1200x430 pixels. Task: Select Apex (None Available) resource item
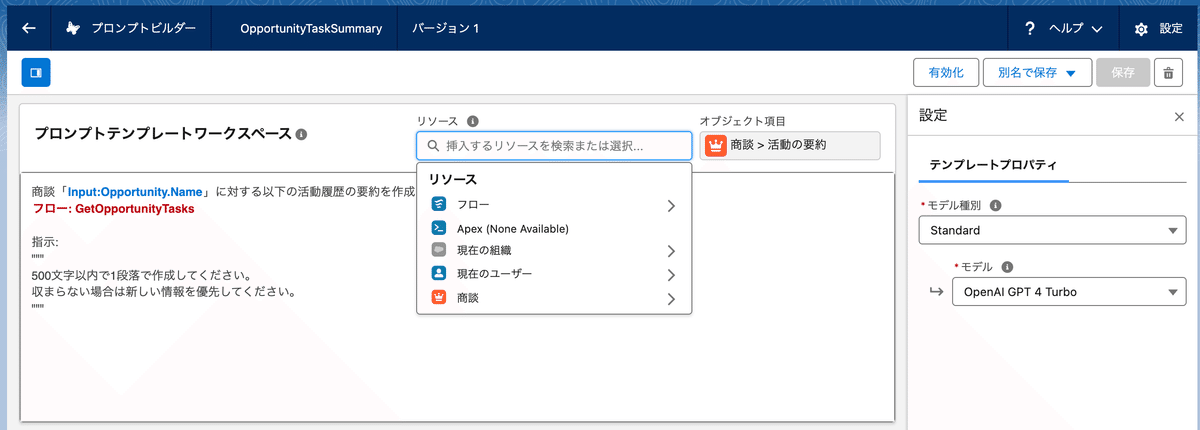click(554, 228)
